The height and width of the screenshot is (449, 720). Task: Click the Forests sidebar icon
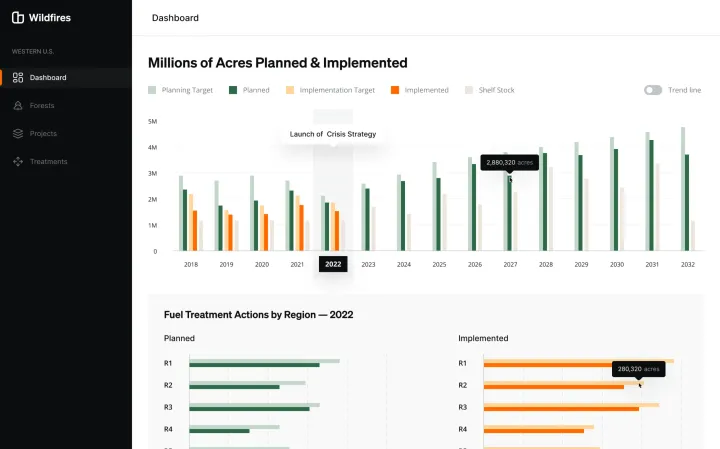pos(18,106)
